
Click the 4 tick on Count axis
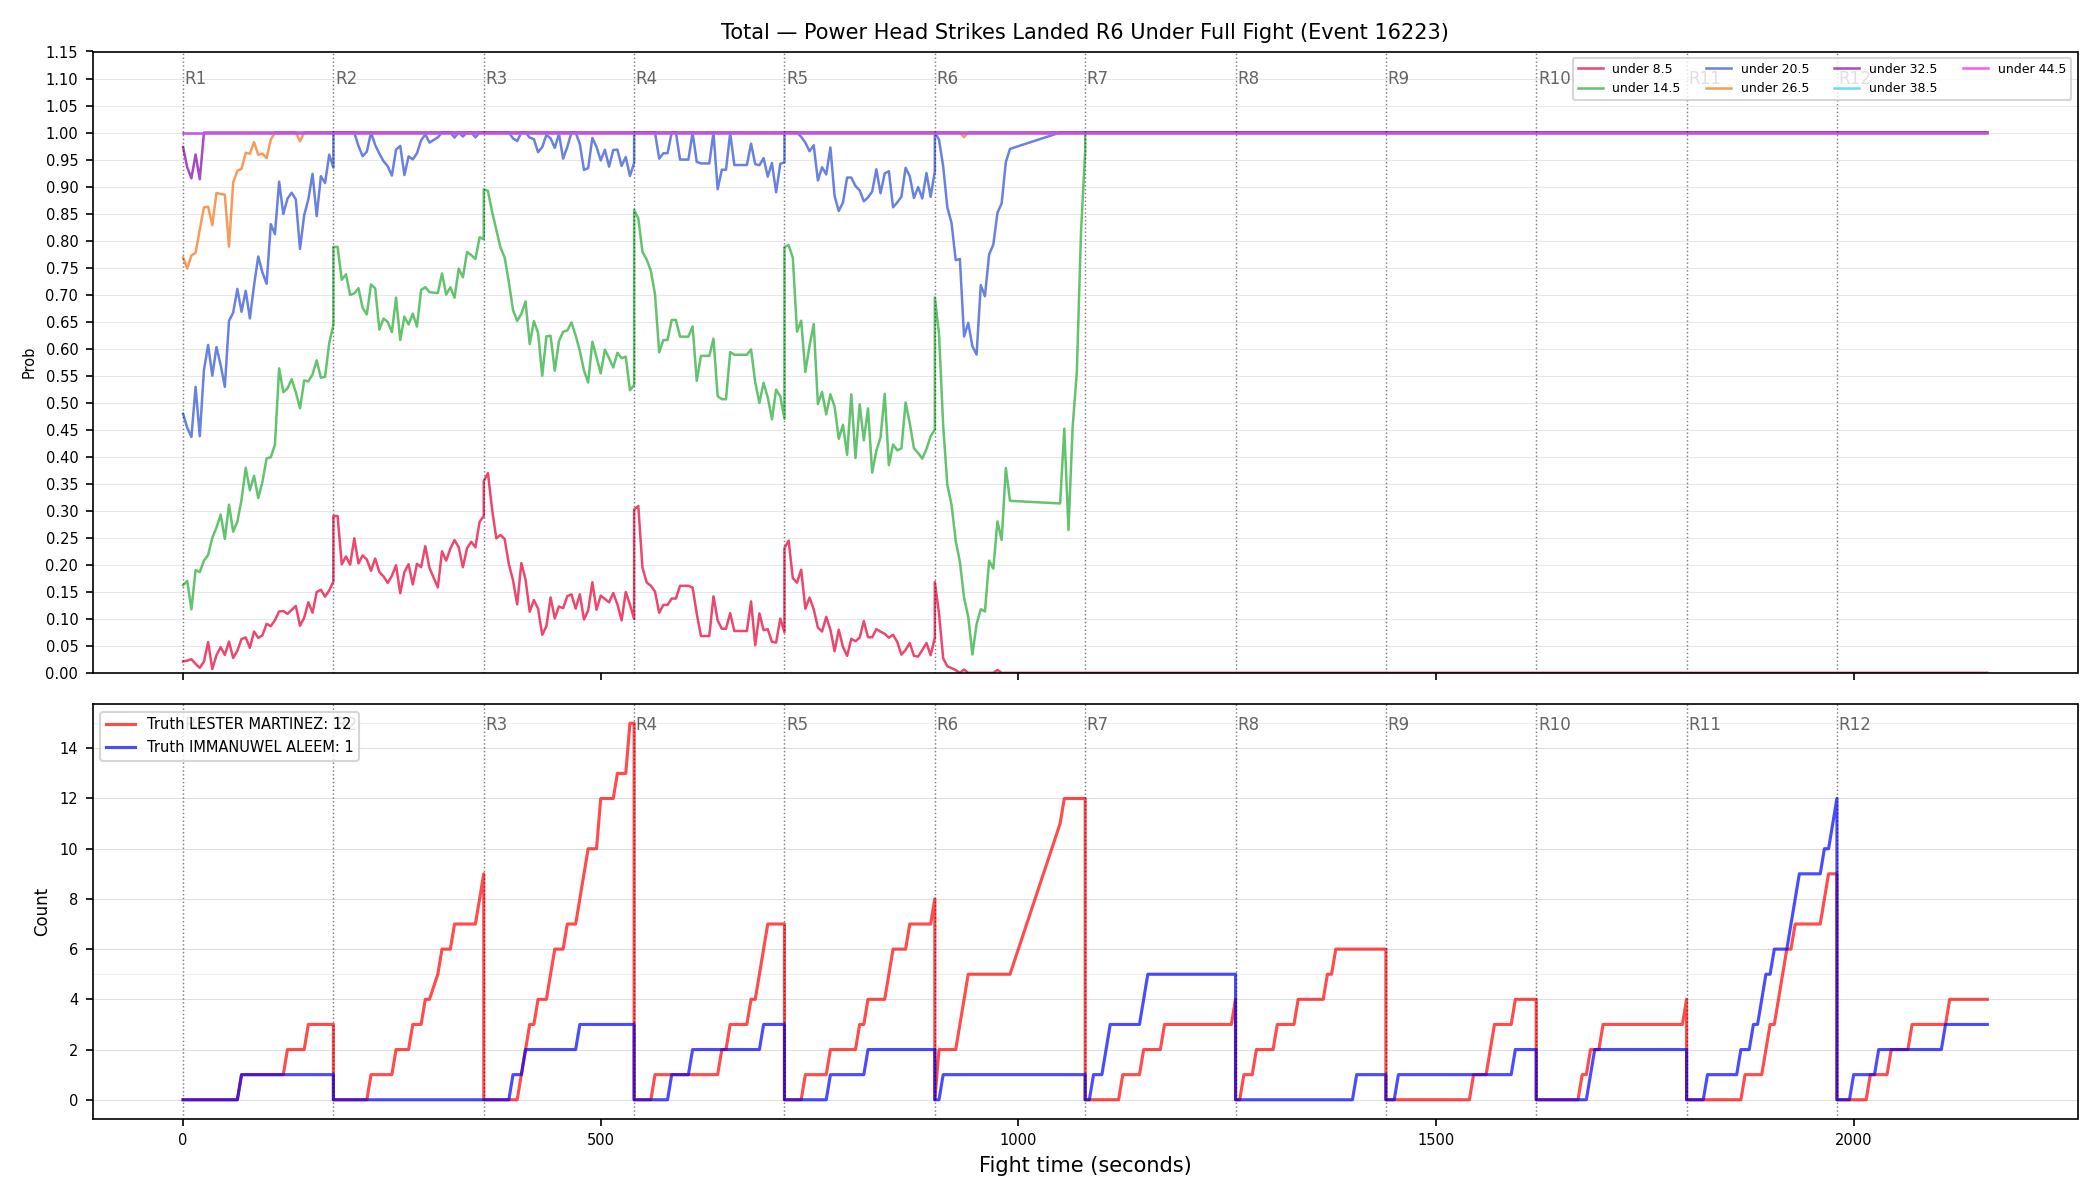pos(73,999)
